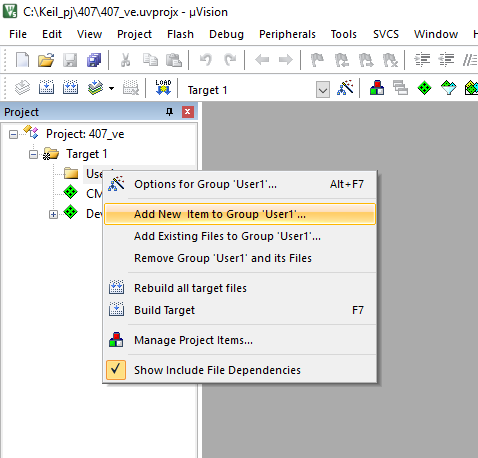
Task: Select Target 1 in project tree
Action: (x=86, y=154)
